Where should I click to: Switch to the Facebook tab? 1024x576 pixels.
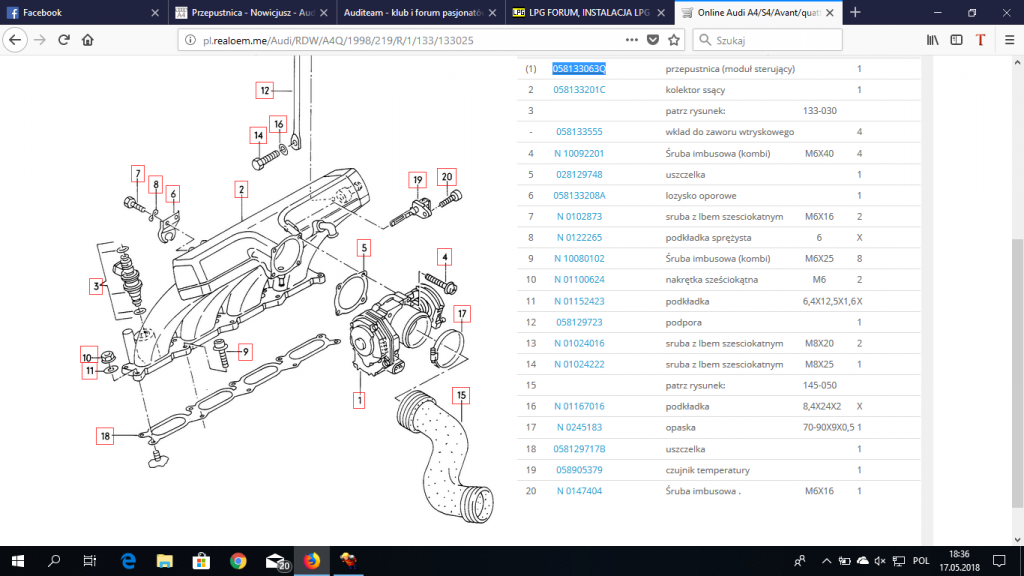pos(84,12)
